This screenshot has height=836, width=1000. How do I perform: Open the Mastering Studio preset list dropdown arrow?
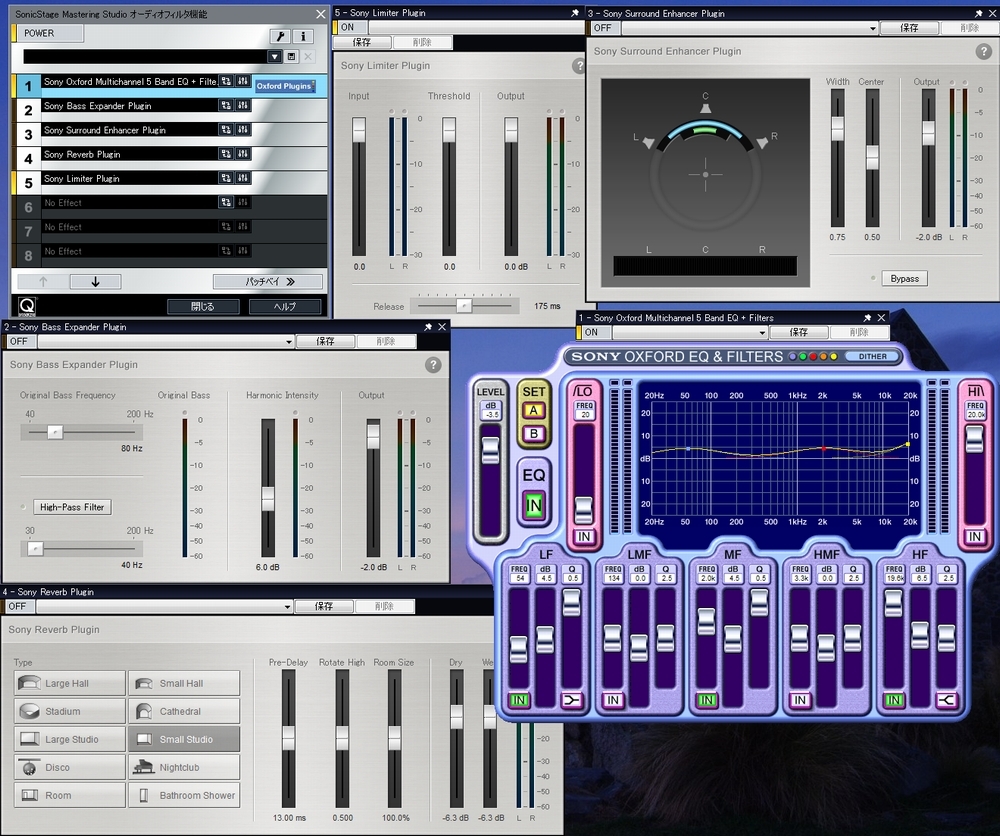point(274,57)
